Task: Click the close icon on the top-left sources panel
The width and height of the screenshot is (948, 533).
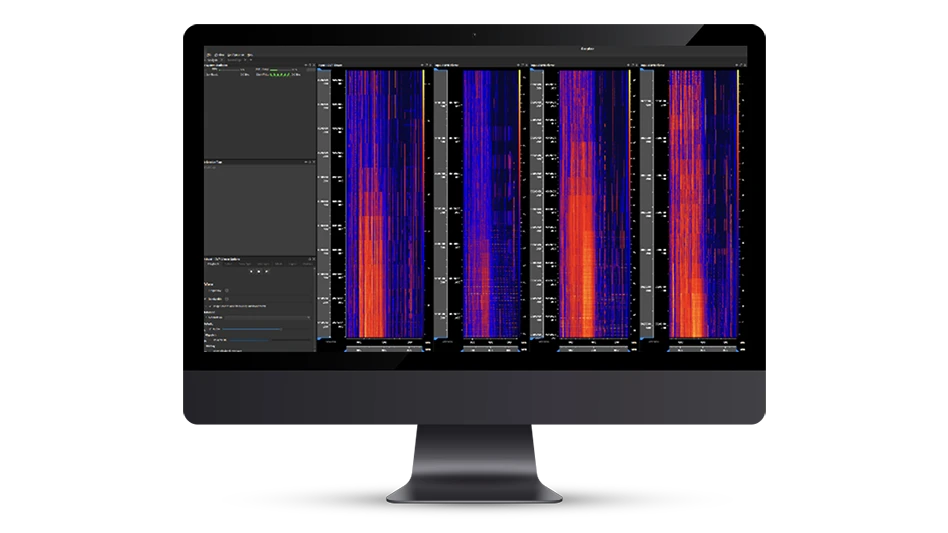Action: click(313, 66)
